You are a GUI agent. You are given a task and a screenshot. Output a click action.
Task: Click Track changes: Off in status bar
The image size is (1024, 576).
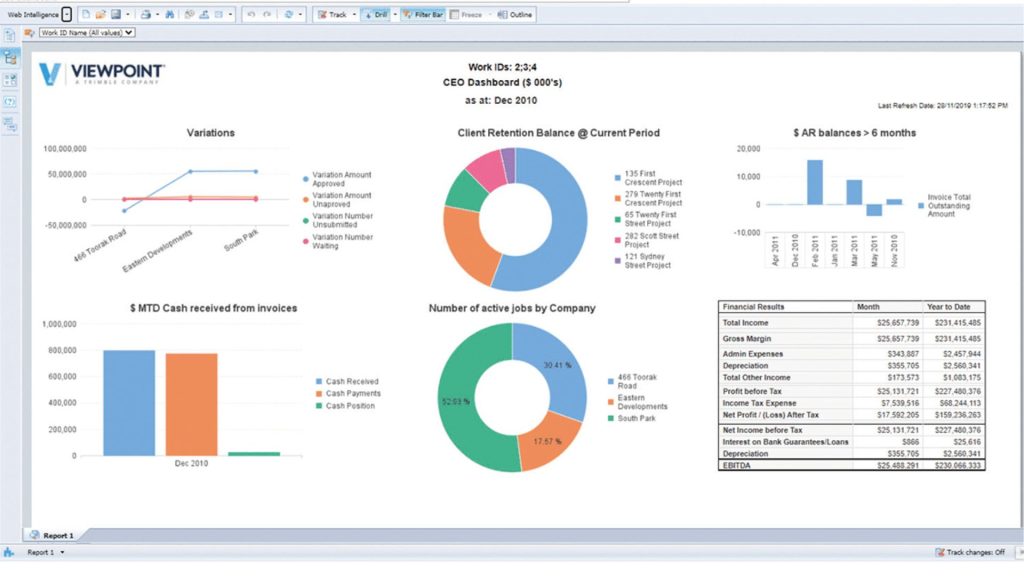[x=970, y=552]
